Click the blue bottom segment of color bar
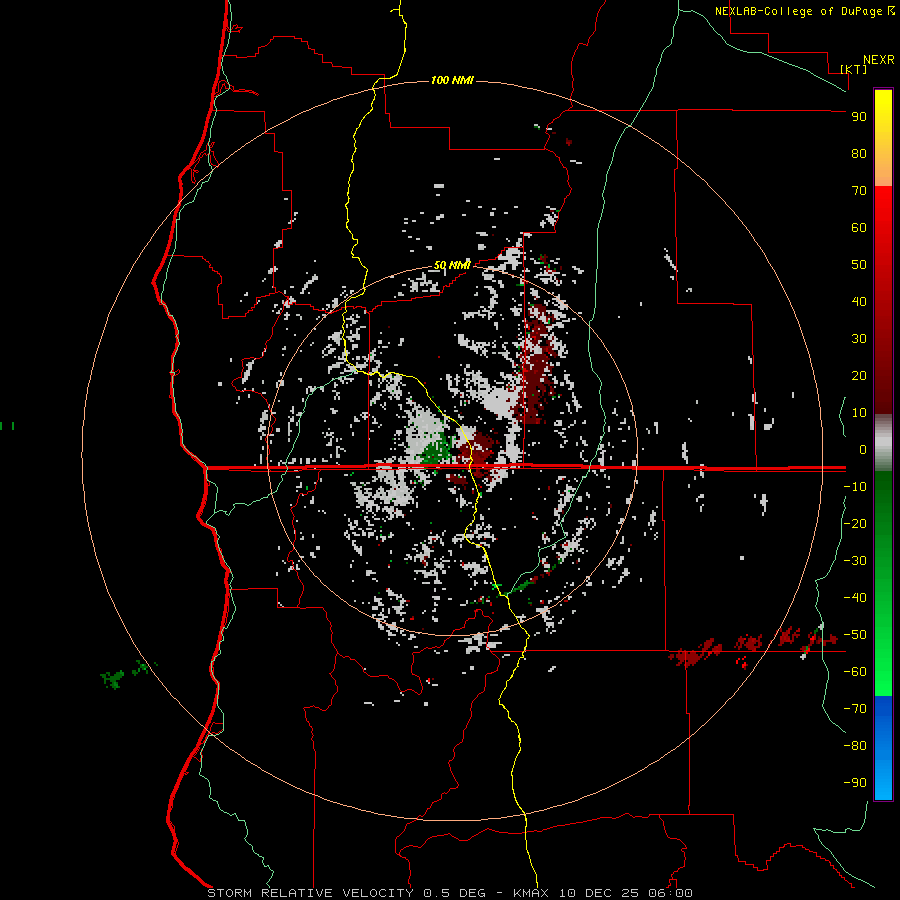Image resolution: width=900 pixels, height=900 pixels. pos(883,748)
